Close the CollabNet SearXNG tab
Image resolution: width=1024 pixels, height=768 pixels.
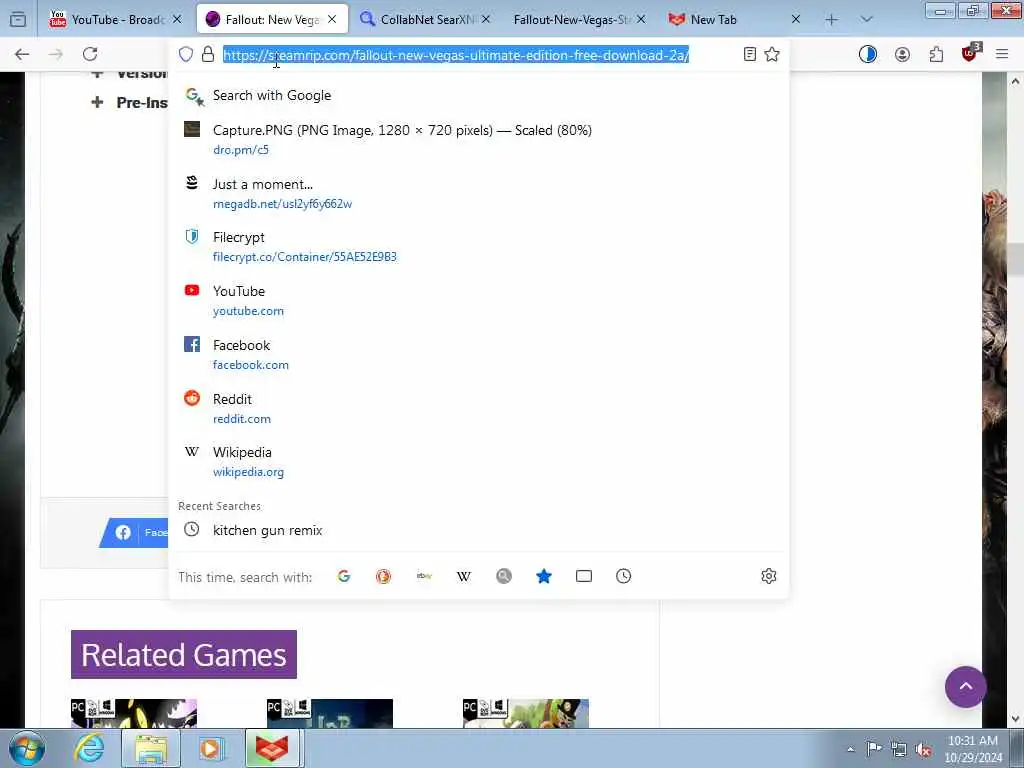(486, 20)
